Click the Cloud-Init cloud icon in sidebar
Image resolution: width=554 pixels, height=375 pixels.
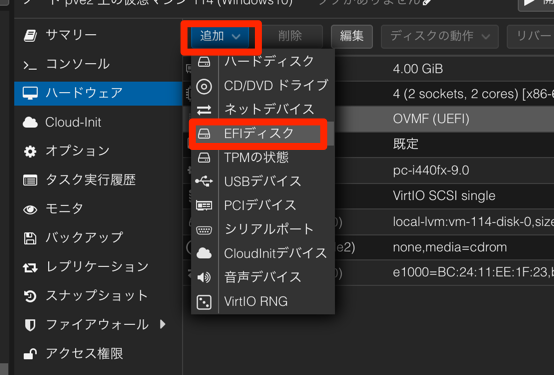pyautogui.click(x=30, y=122)
